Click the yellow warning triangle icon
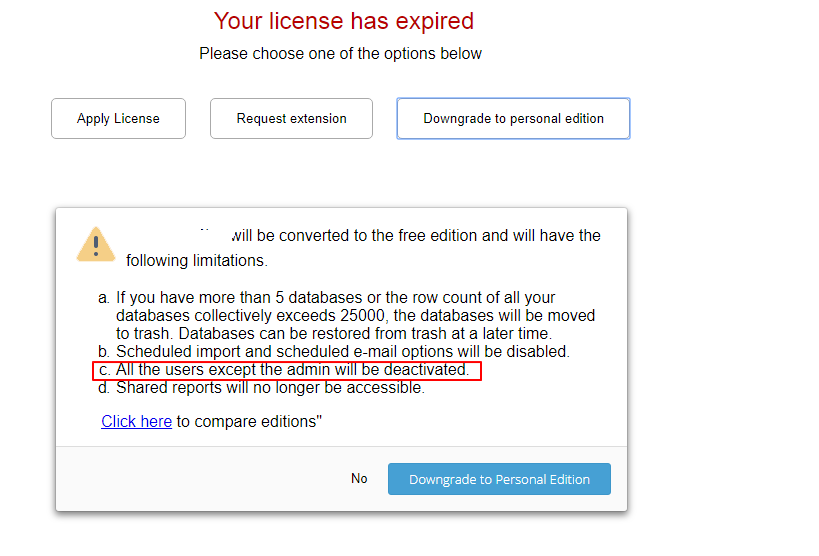The width and height of the screenshot is (819, 556). [x=96, y=244]
